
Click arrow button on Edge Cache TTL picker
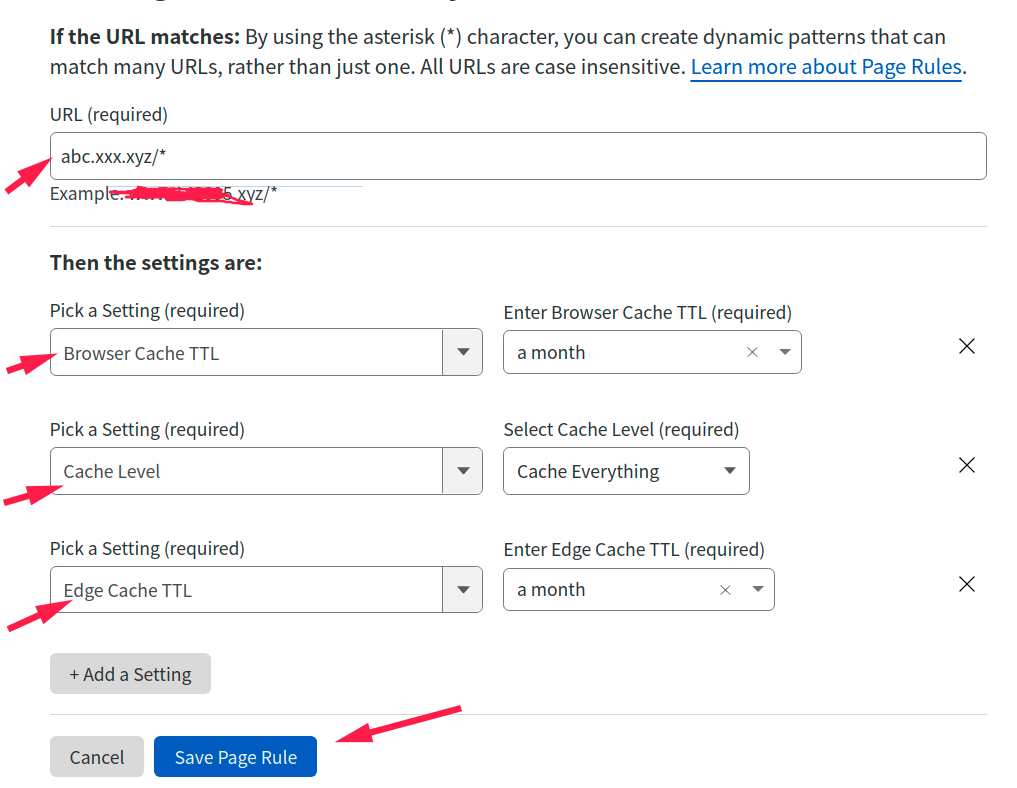pos(462,590)
